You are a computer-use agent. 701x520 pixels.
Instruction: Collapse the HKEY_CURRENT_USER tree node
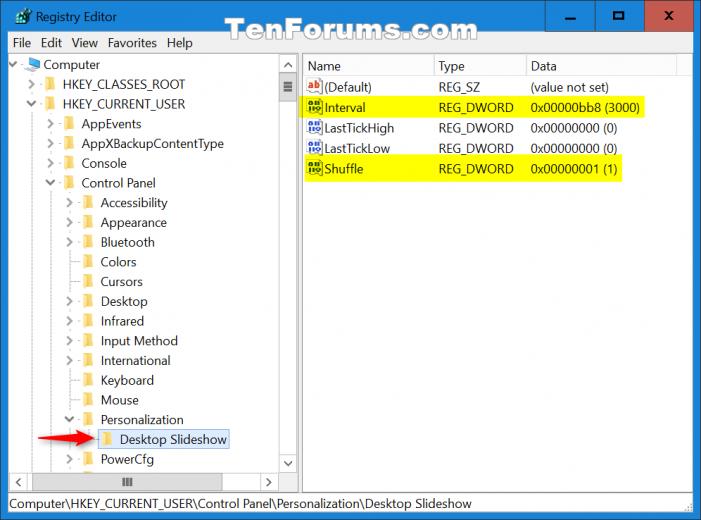coord(31,104)
